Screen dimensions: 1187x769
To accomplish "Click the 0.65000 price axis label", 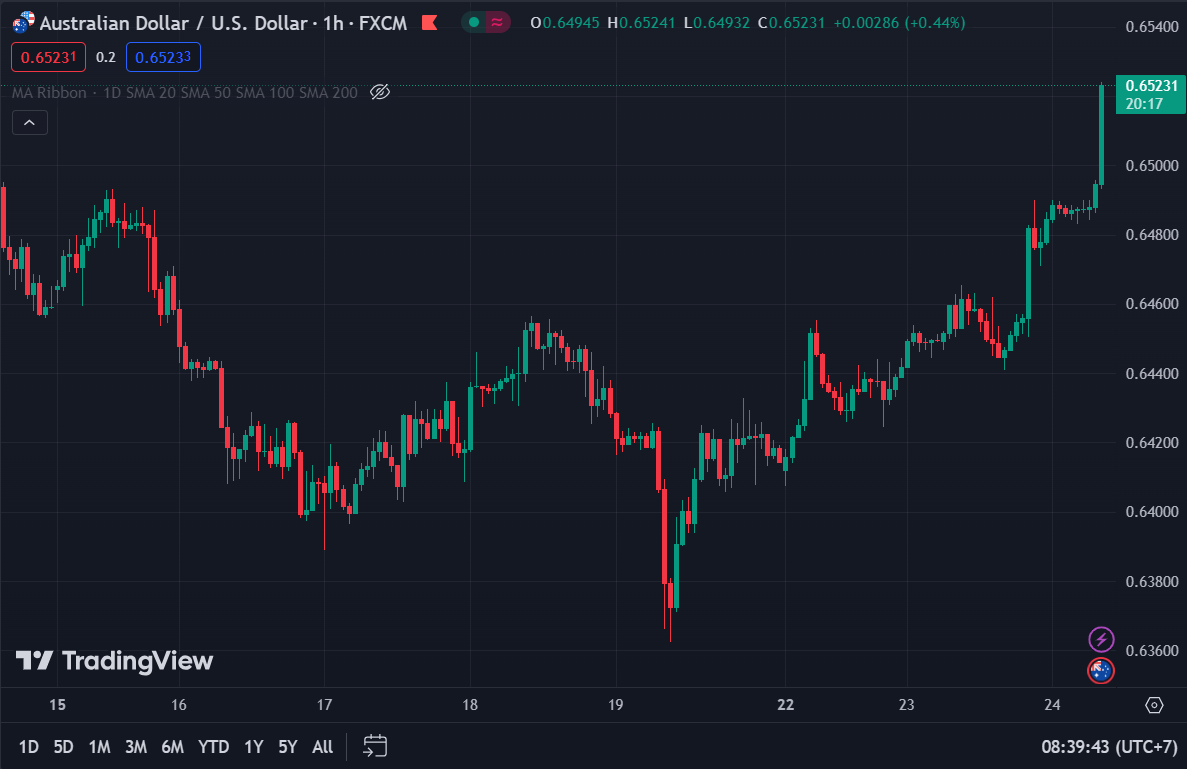I will coord(1151,166).
